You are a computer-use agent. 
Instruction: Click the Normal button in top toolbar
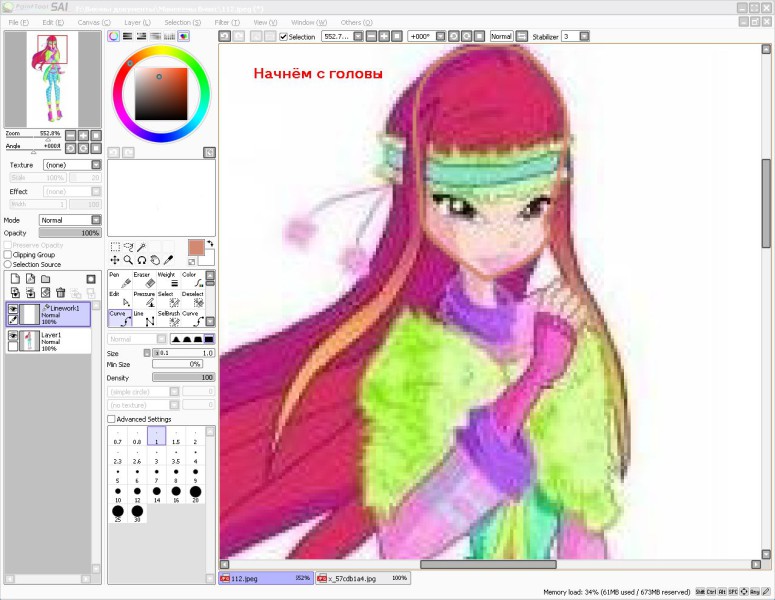[501, 37]
